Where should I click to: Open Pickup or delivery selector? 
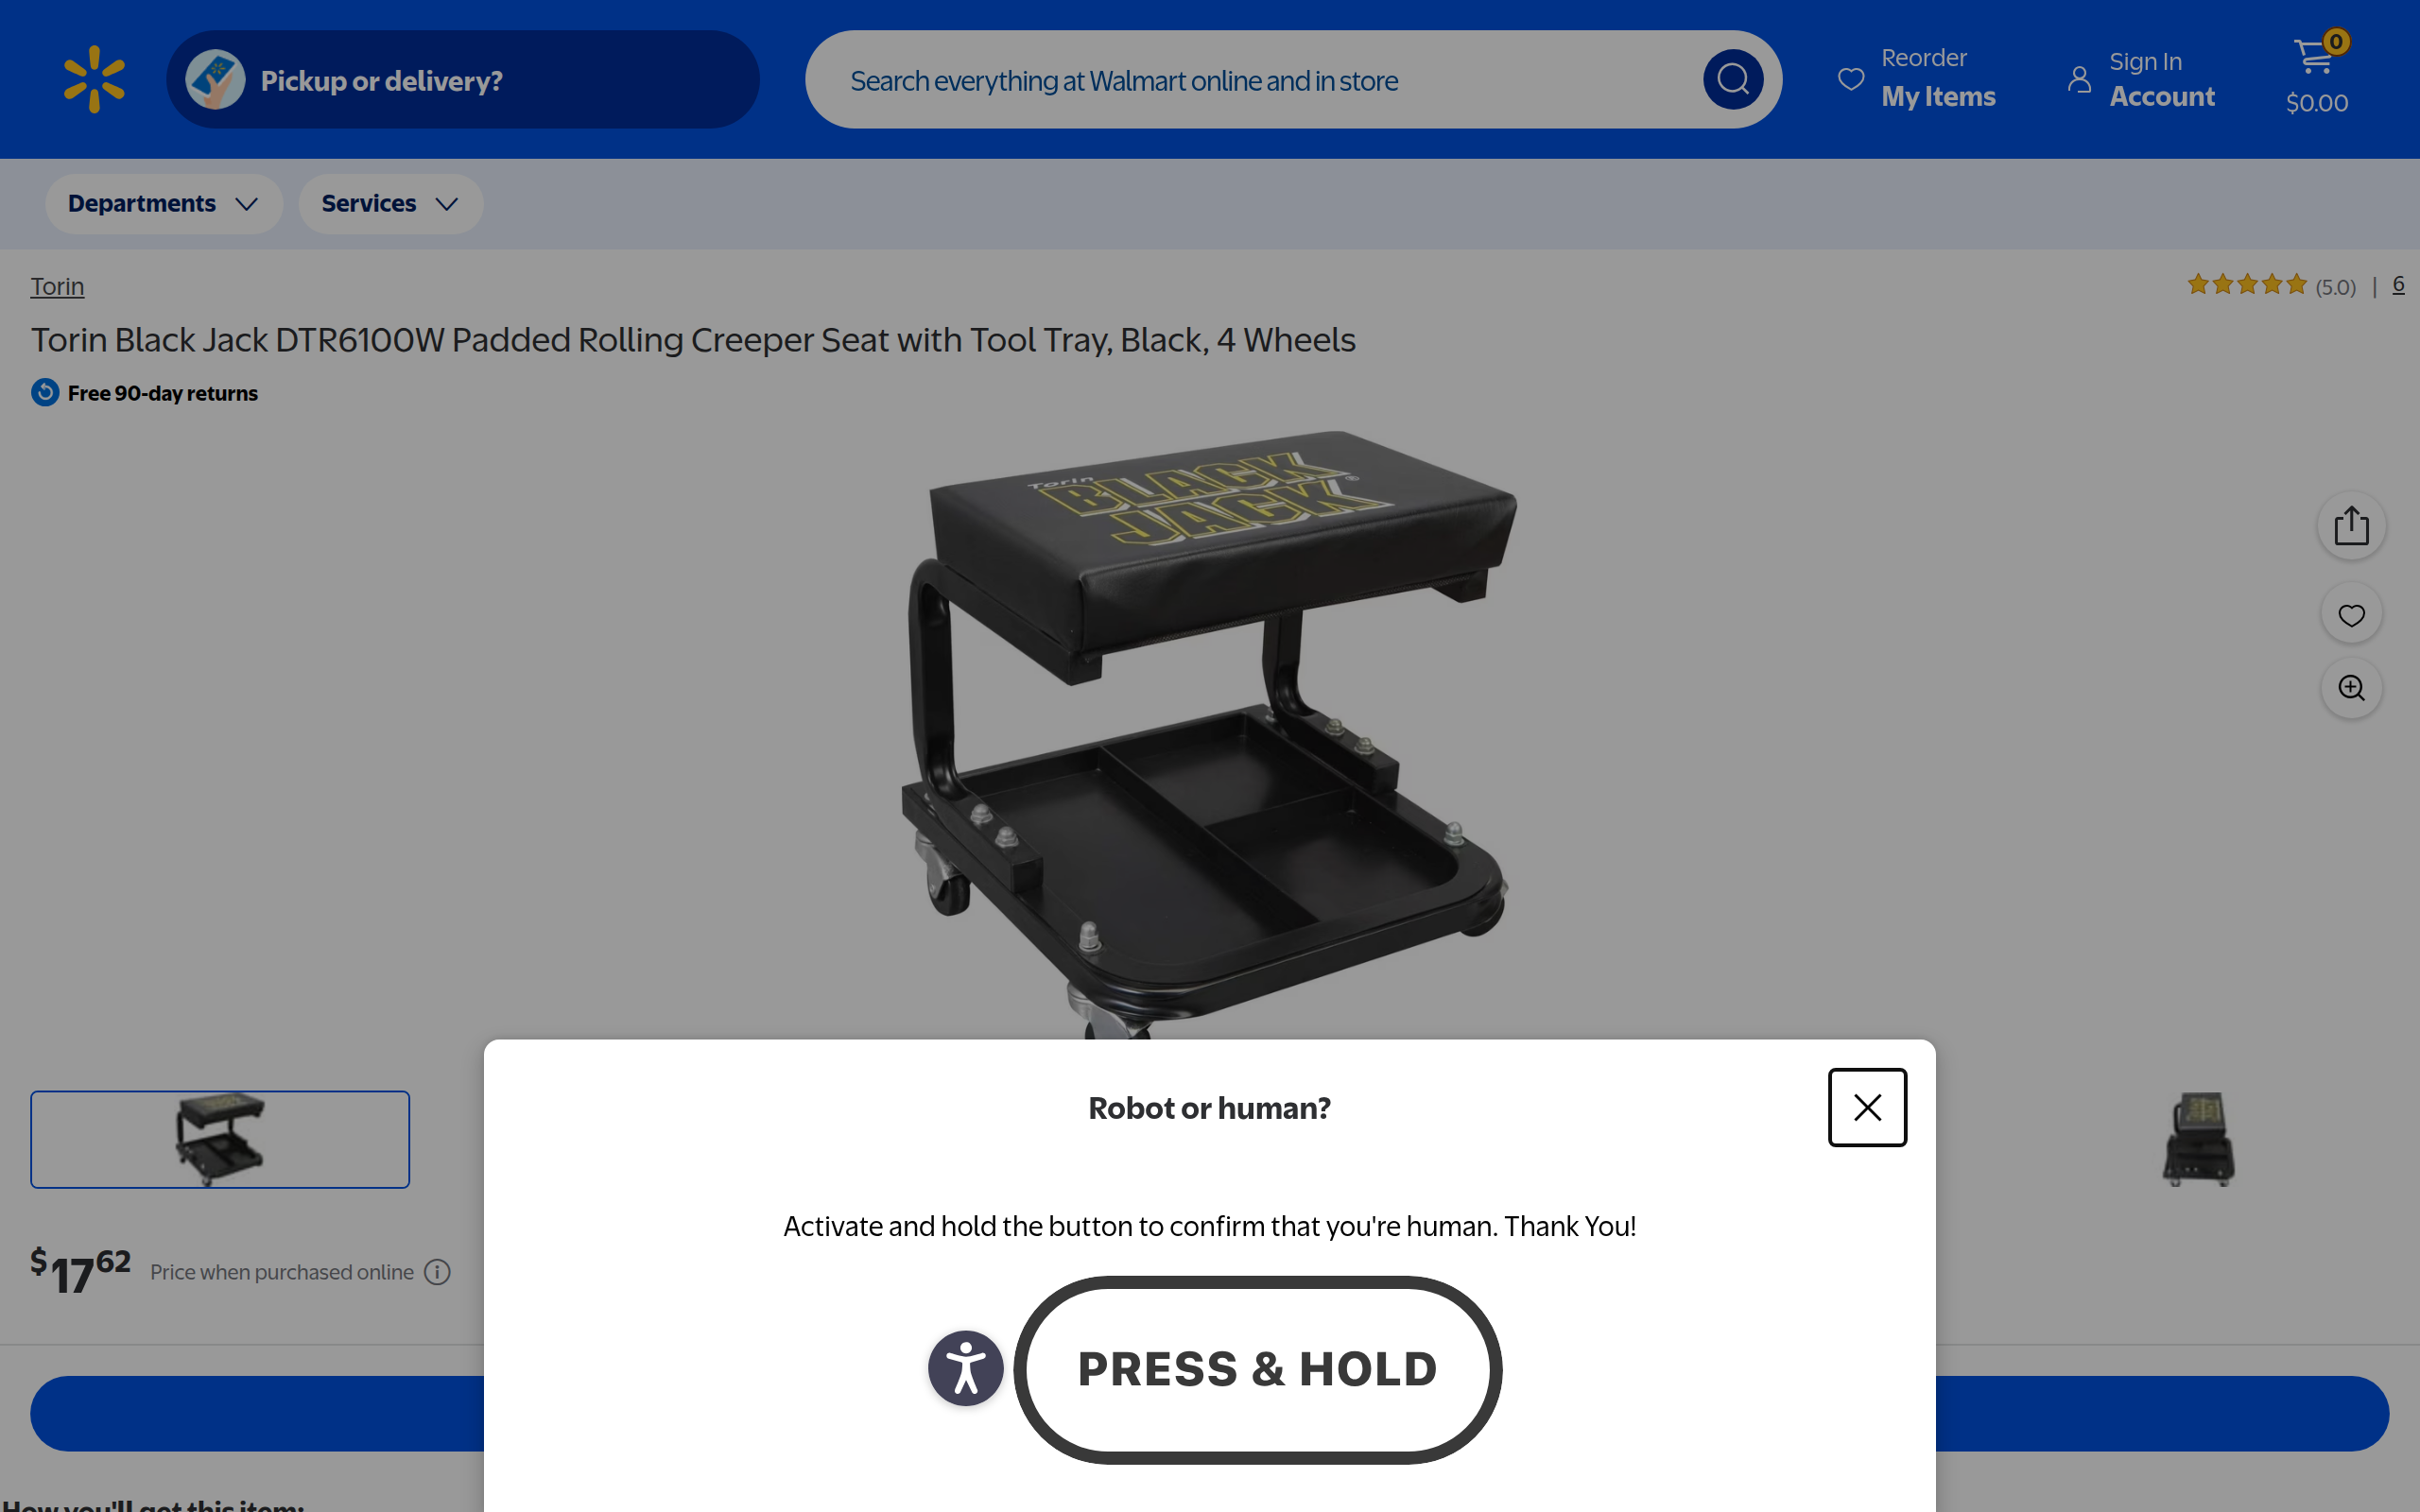462,79
